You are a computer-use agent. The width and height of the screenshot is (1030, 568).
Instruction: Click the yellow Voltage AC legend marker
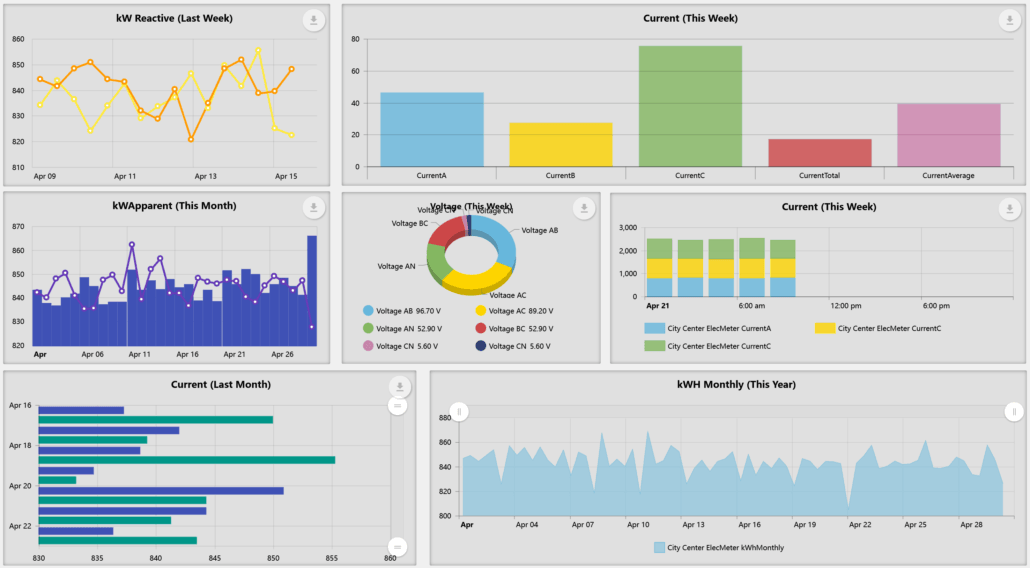point(481,311)
